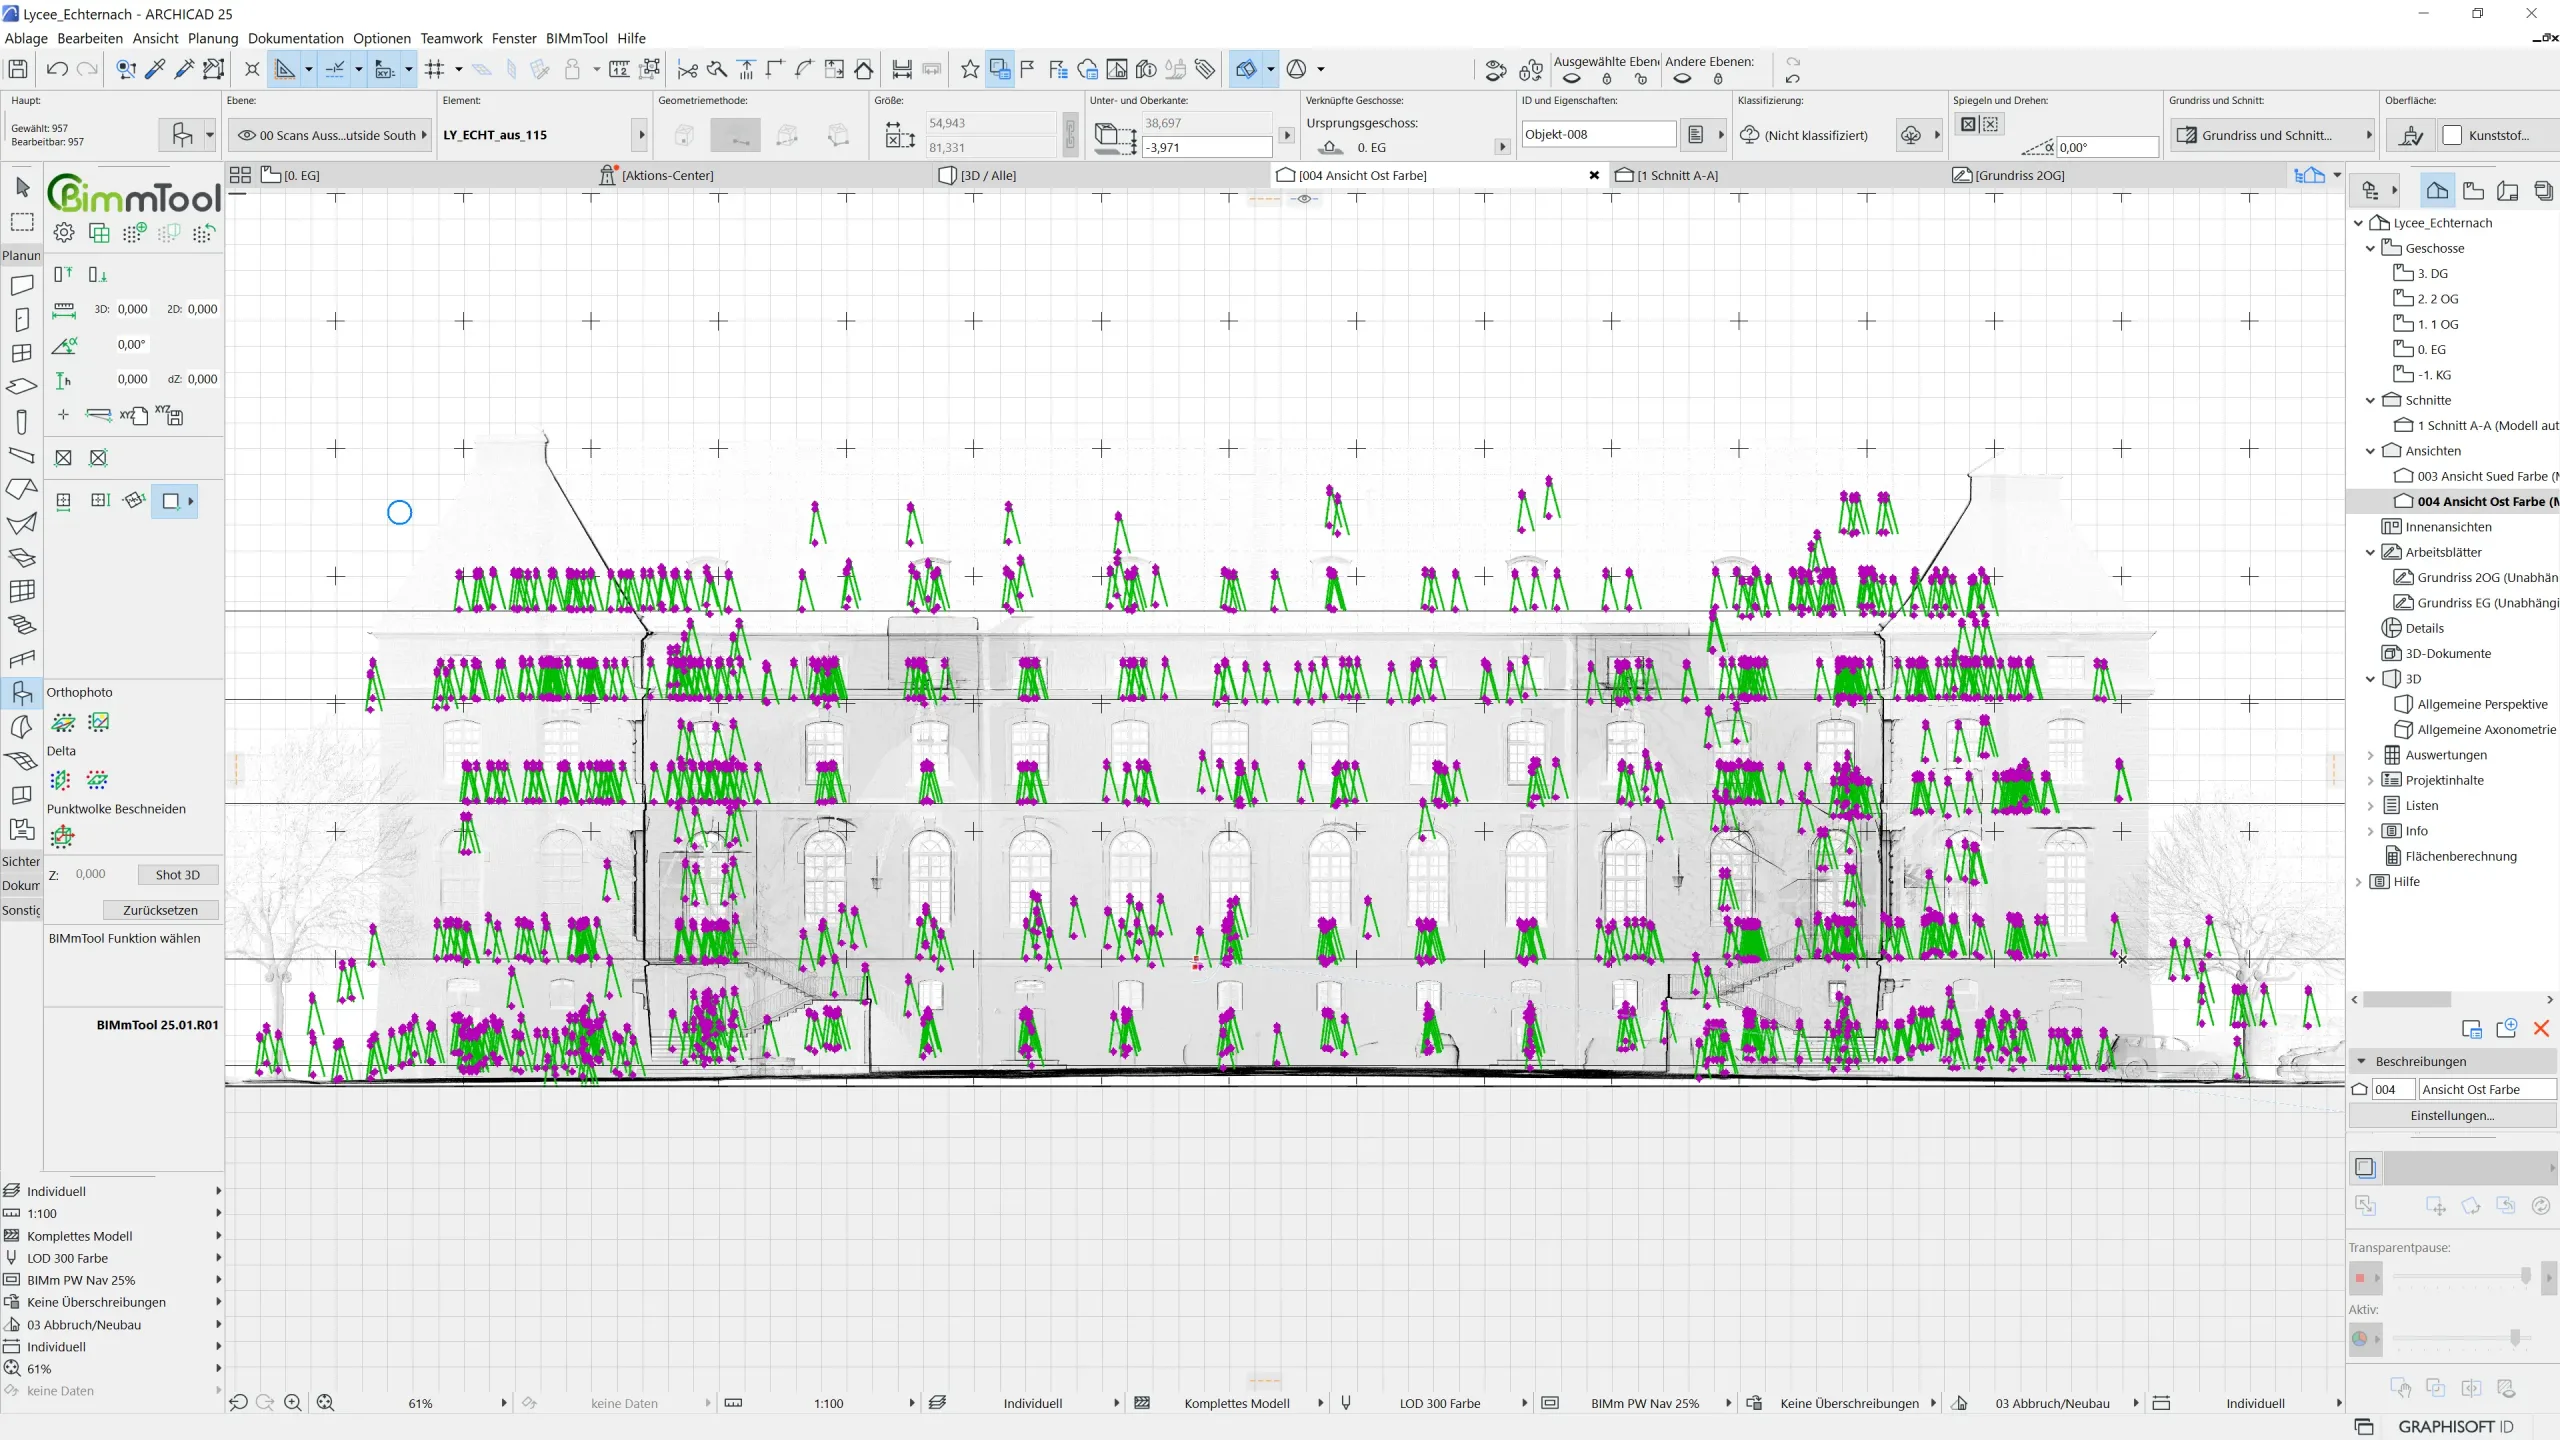Toggle eye icon for other layers
This screenshot has width=2560, height=1440.
pyautogui.click(x=1682, y=79)
